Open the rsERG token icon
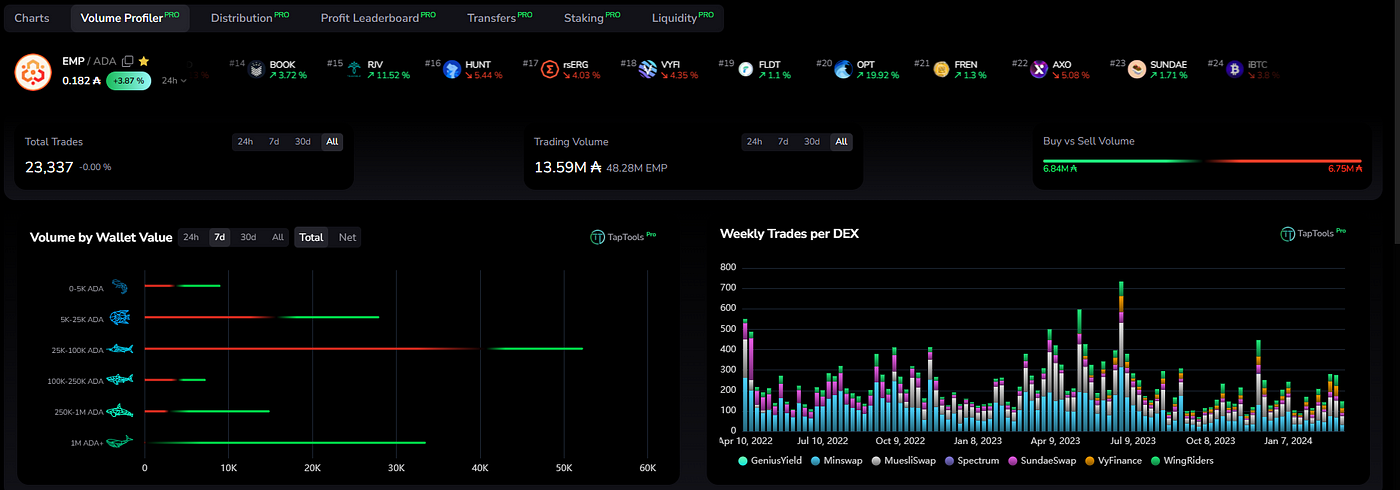The width and height of the screenshot is (1400, 490). (550, 69)
